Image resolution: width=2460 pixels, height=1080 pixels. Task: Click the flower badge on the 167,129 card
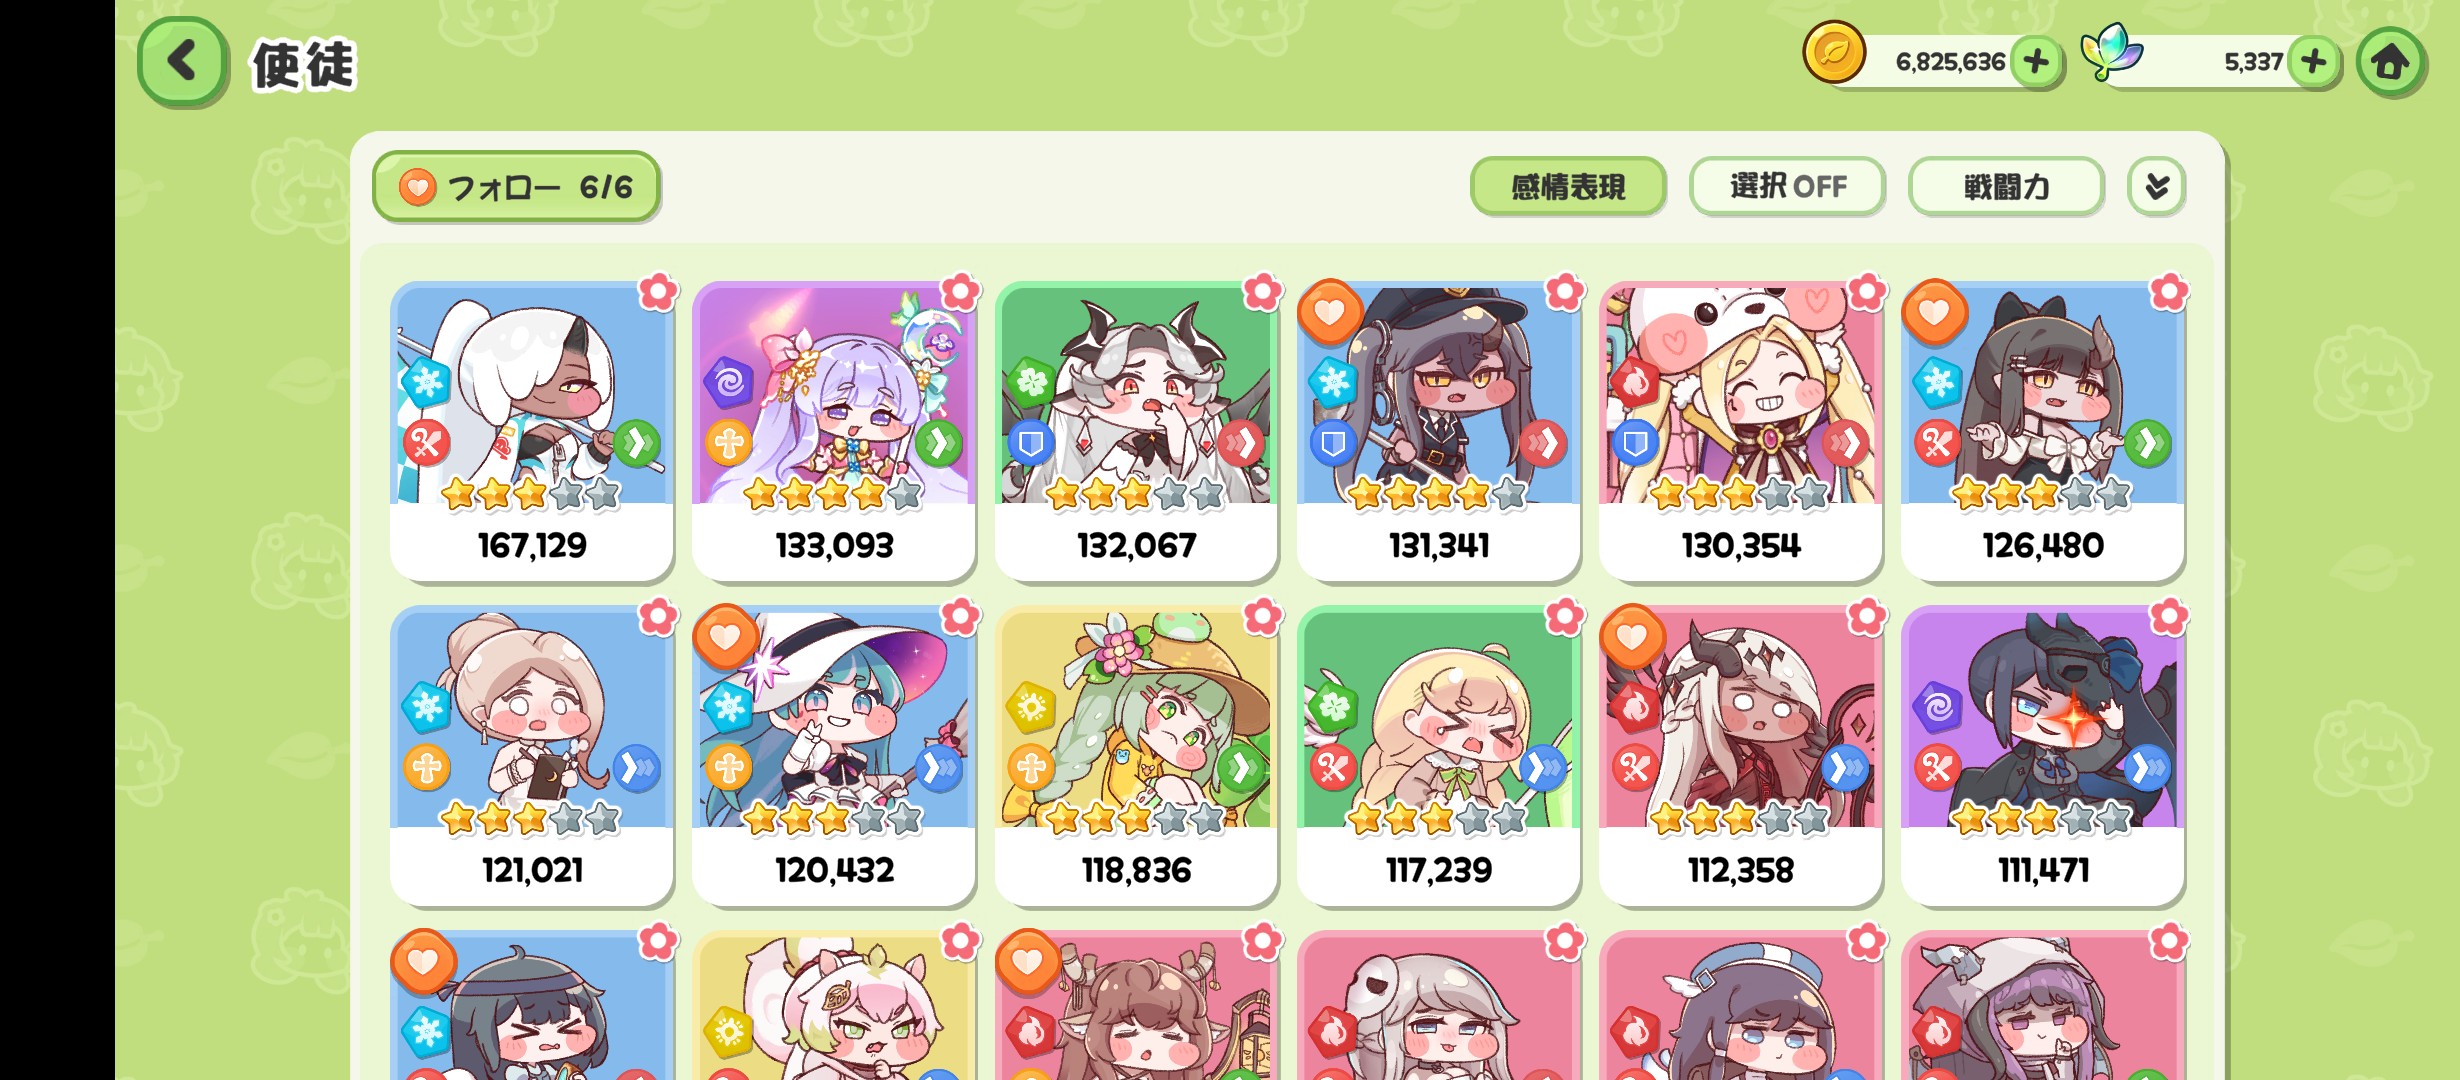point(658,292)
